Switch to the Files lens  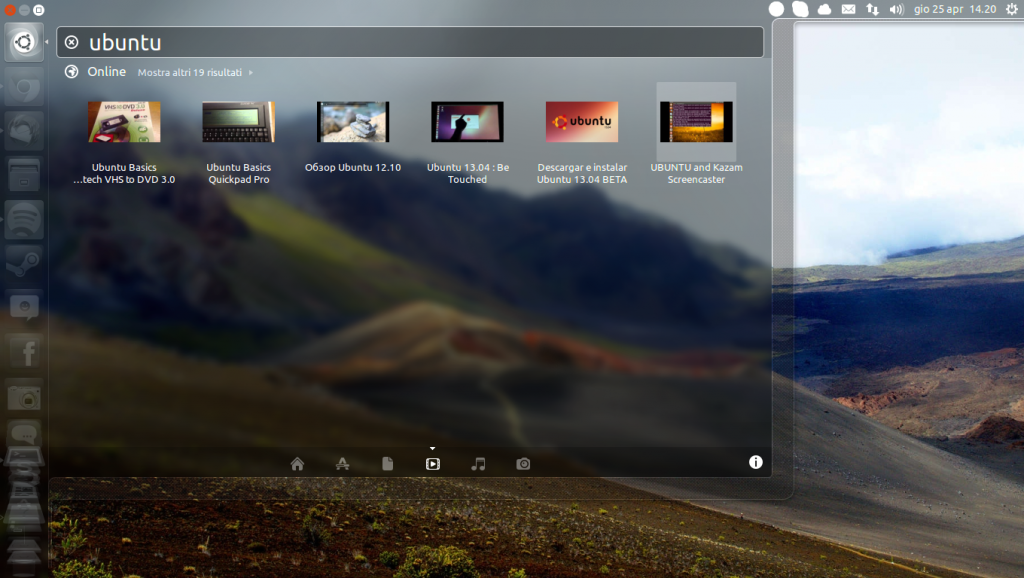(x=387, y=464)
